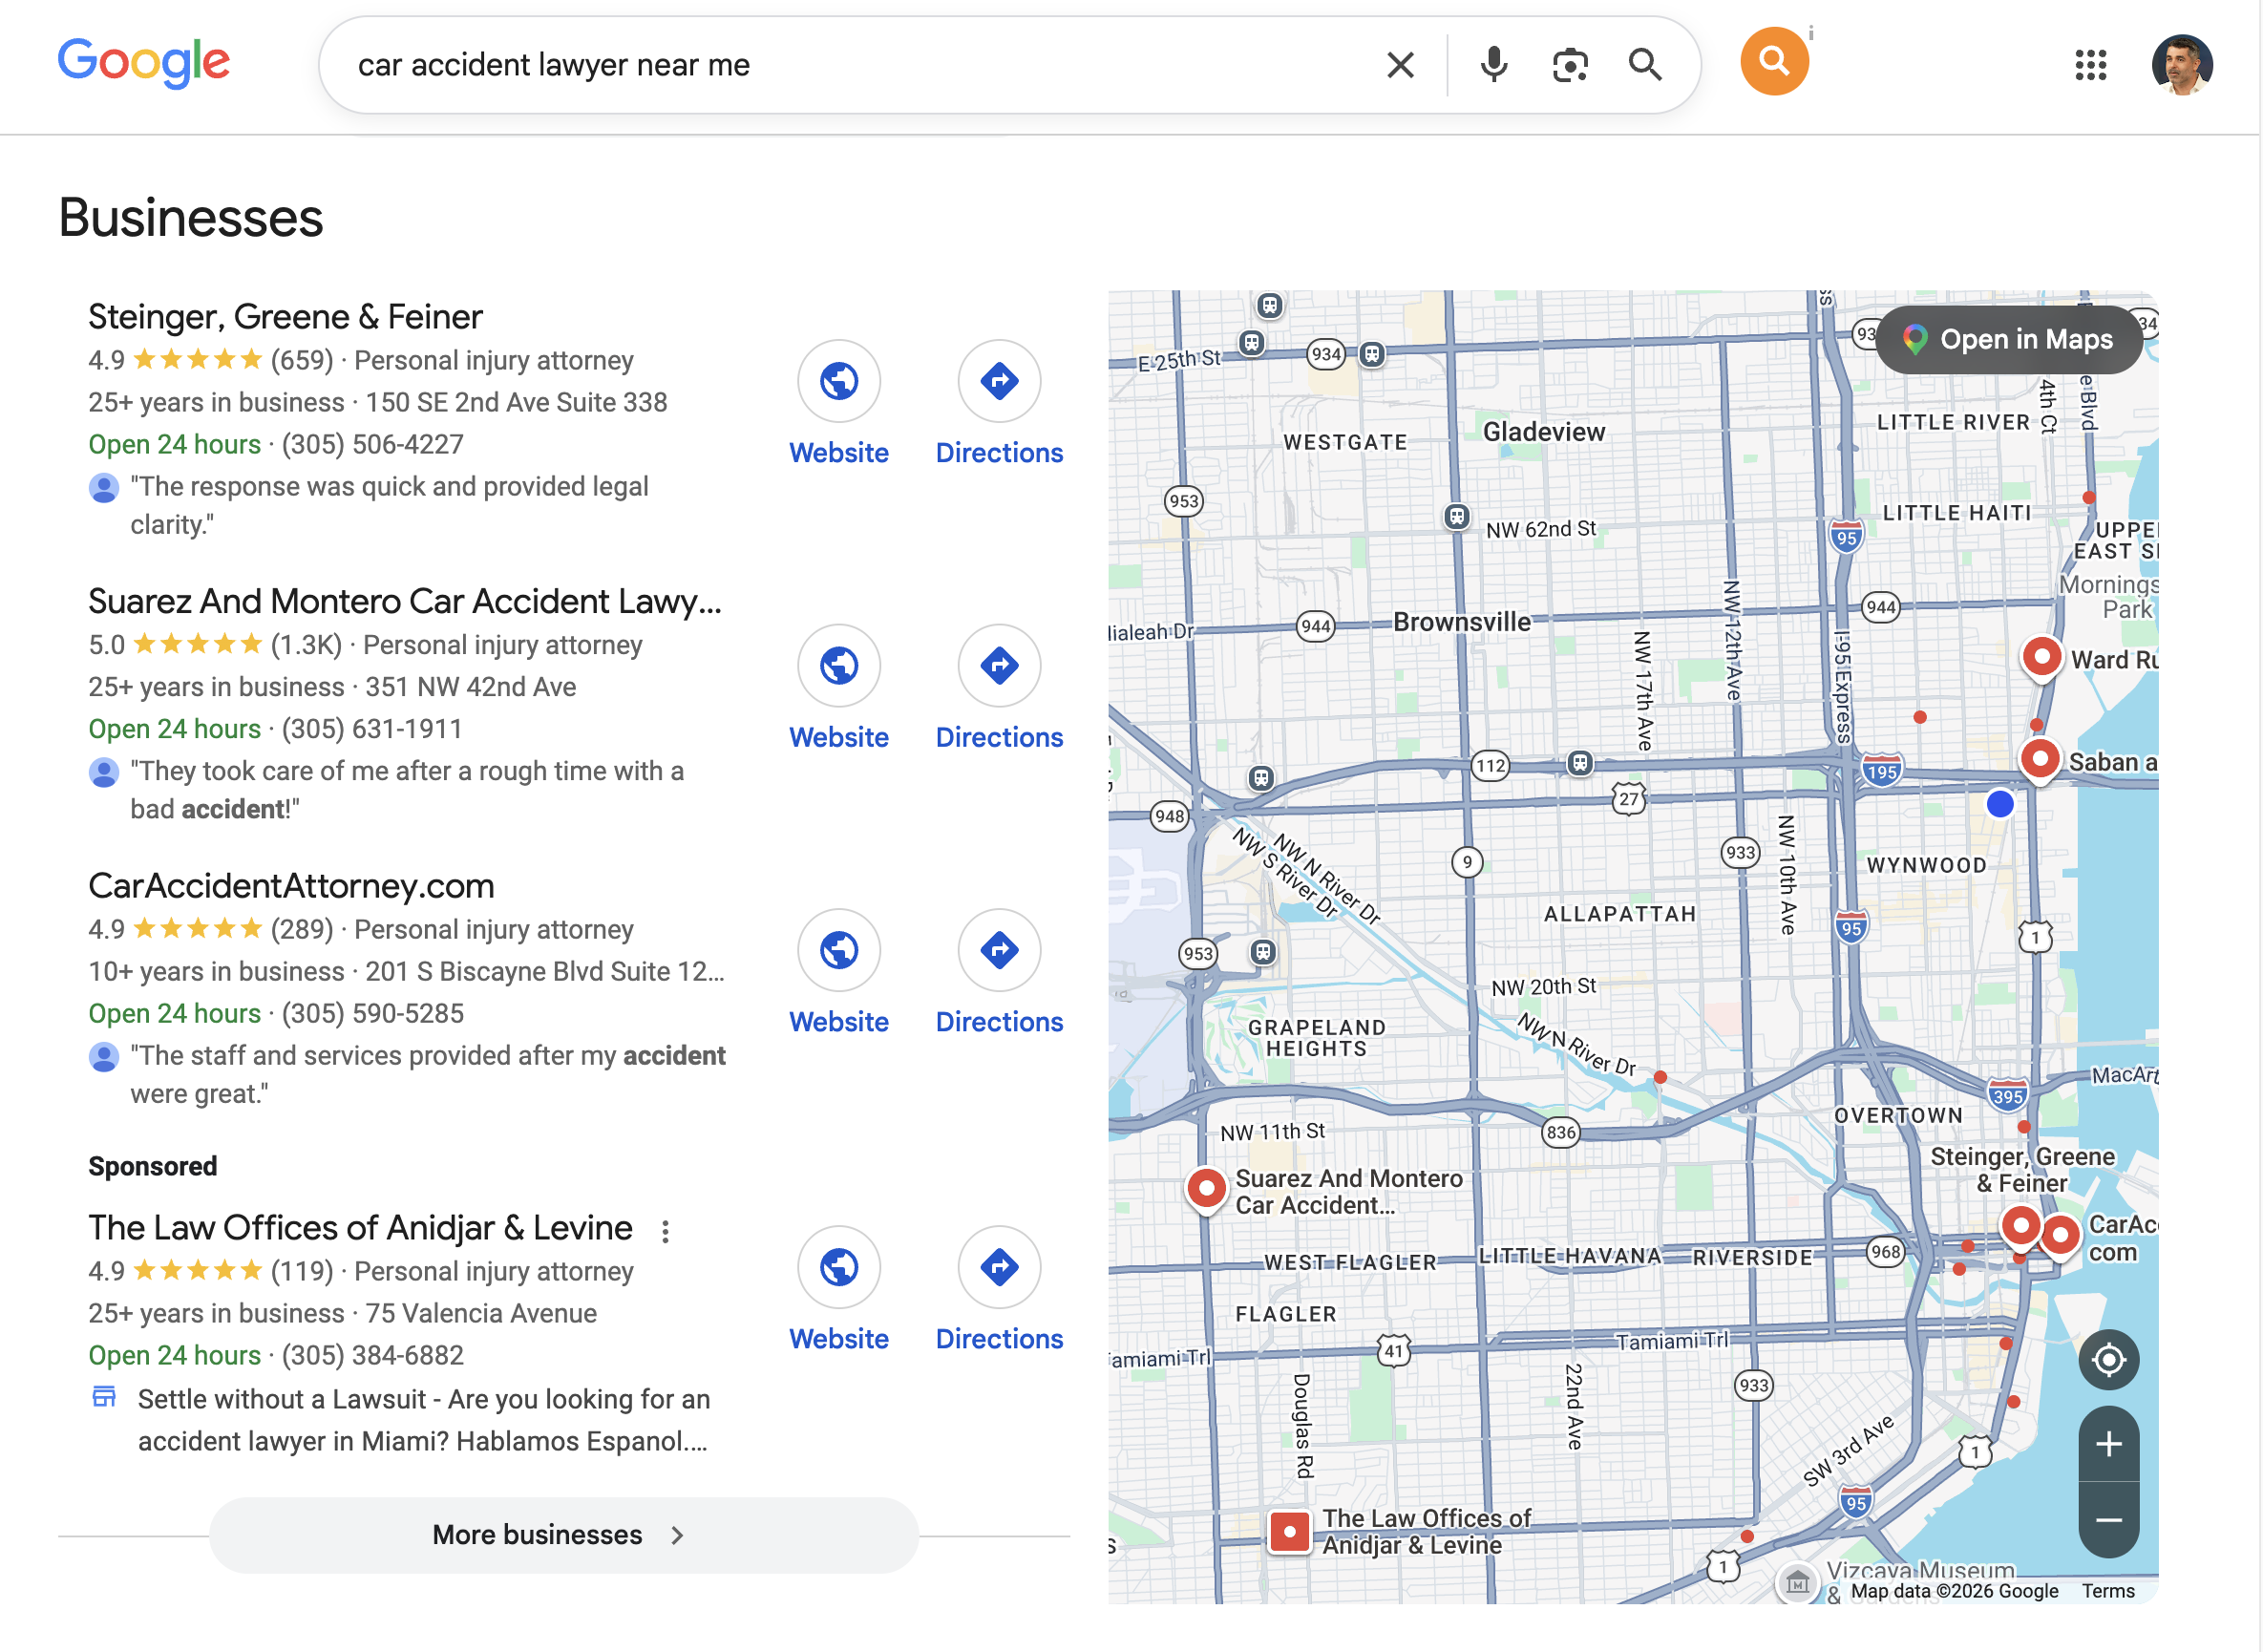Open Directions icon for Suarez And Montero
Viewport: 2263px width, 1652px height.
point(999,665)
